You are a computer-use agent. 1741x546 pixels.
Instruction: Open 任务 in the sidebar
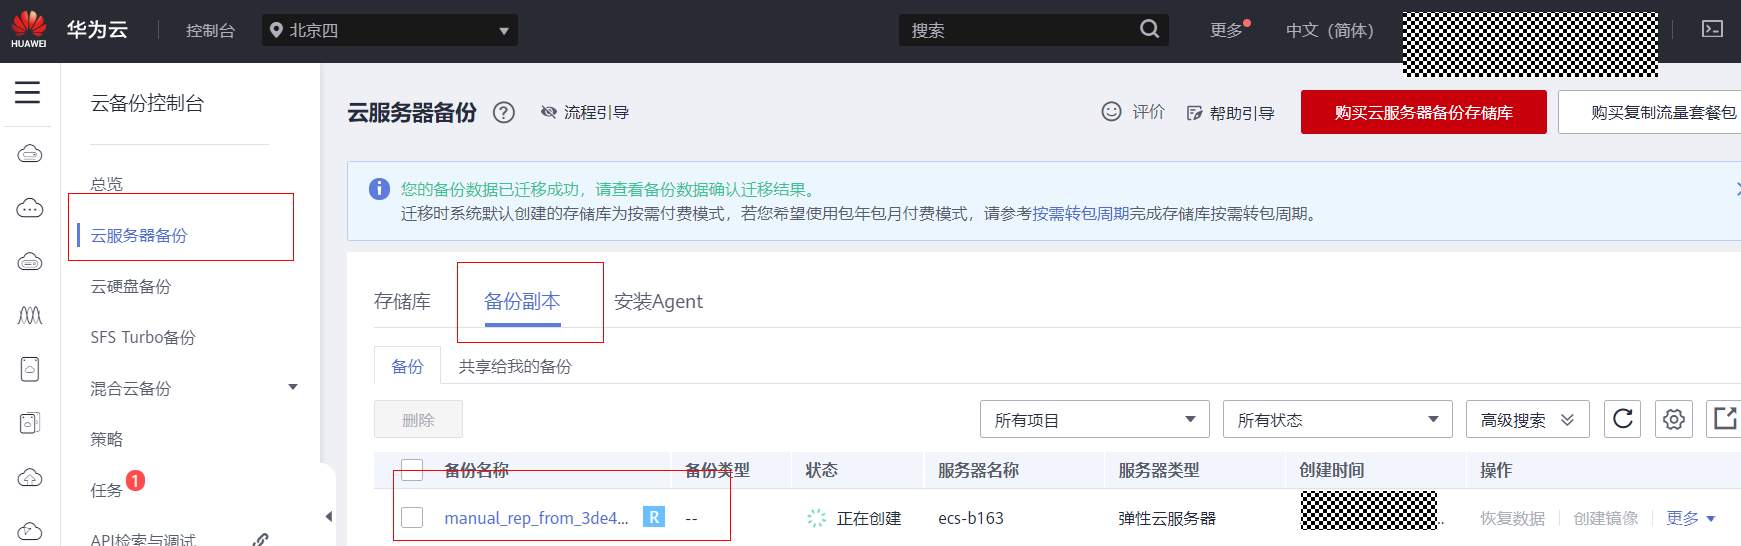click(107, 490)
